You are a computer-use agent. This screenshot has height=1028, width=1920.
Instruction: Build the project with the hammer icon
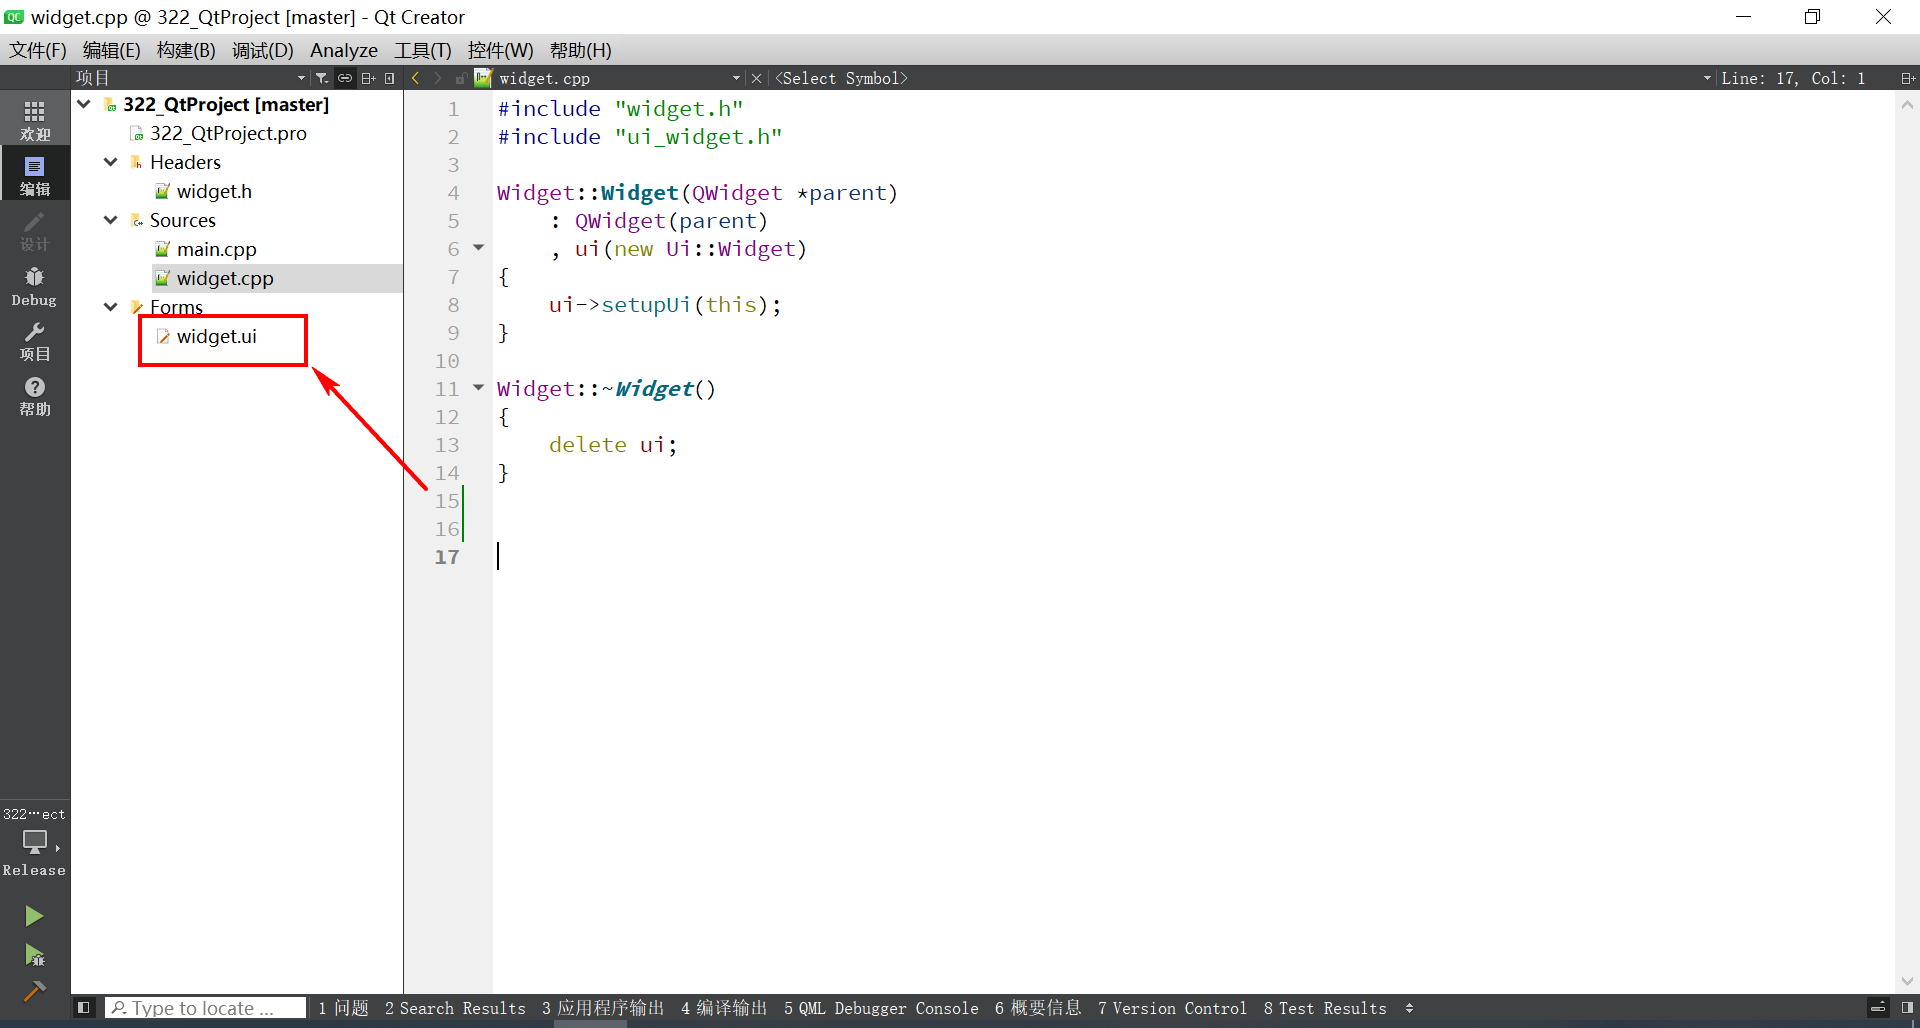coord(34,991)
